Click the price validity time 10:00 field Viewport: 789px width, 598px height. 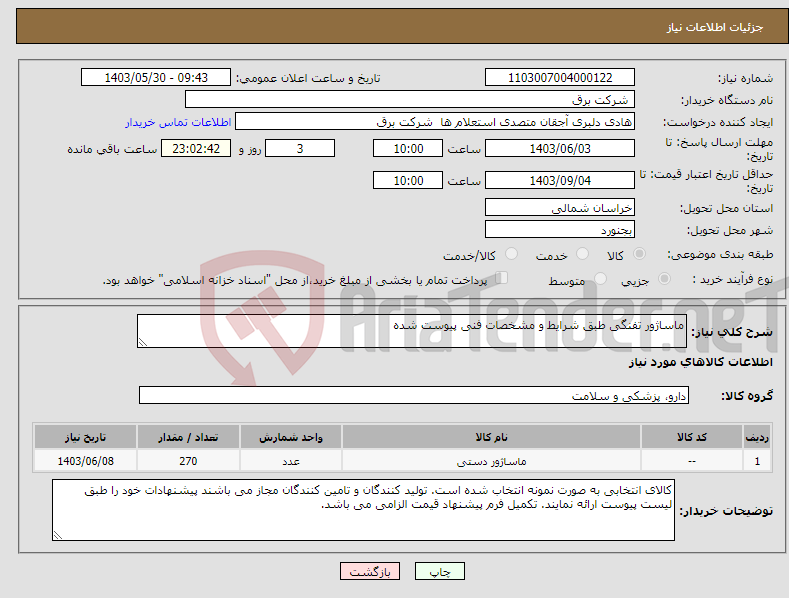408,180
